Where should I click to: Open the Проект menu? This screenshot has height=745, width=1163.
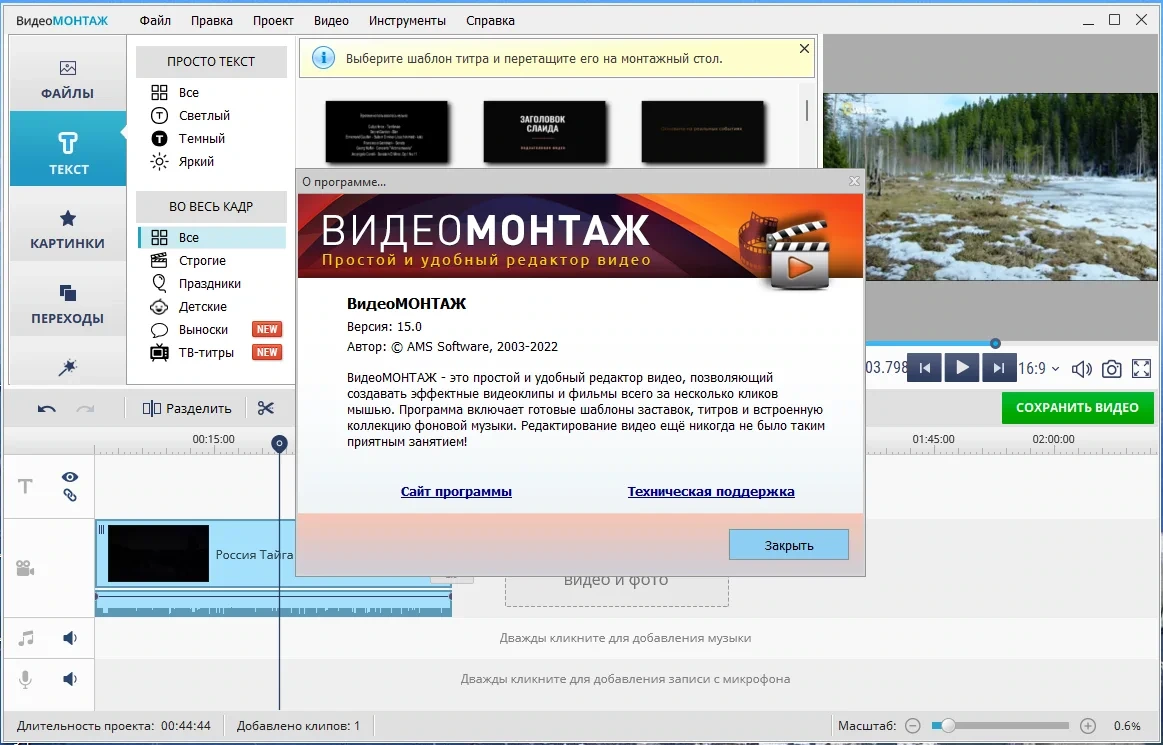(273, 21)
